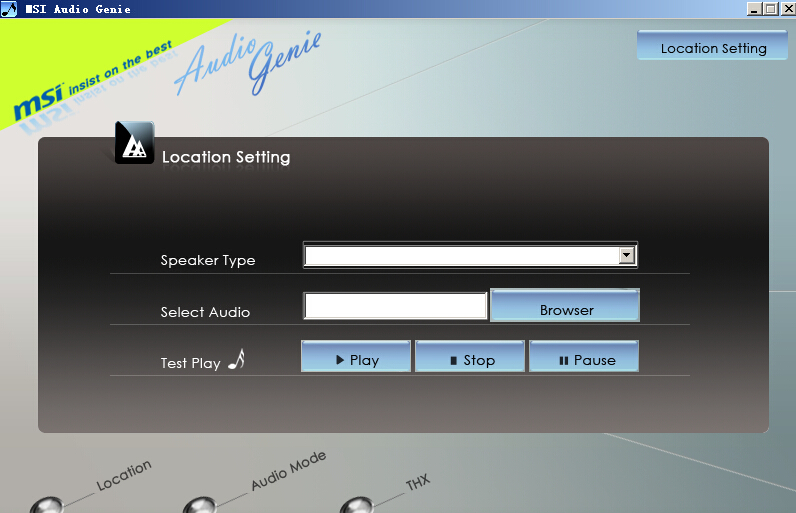Click the MSI logo
The width and height of the screenshot is (796, 513).
click(39, 101)
